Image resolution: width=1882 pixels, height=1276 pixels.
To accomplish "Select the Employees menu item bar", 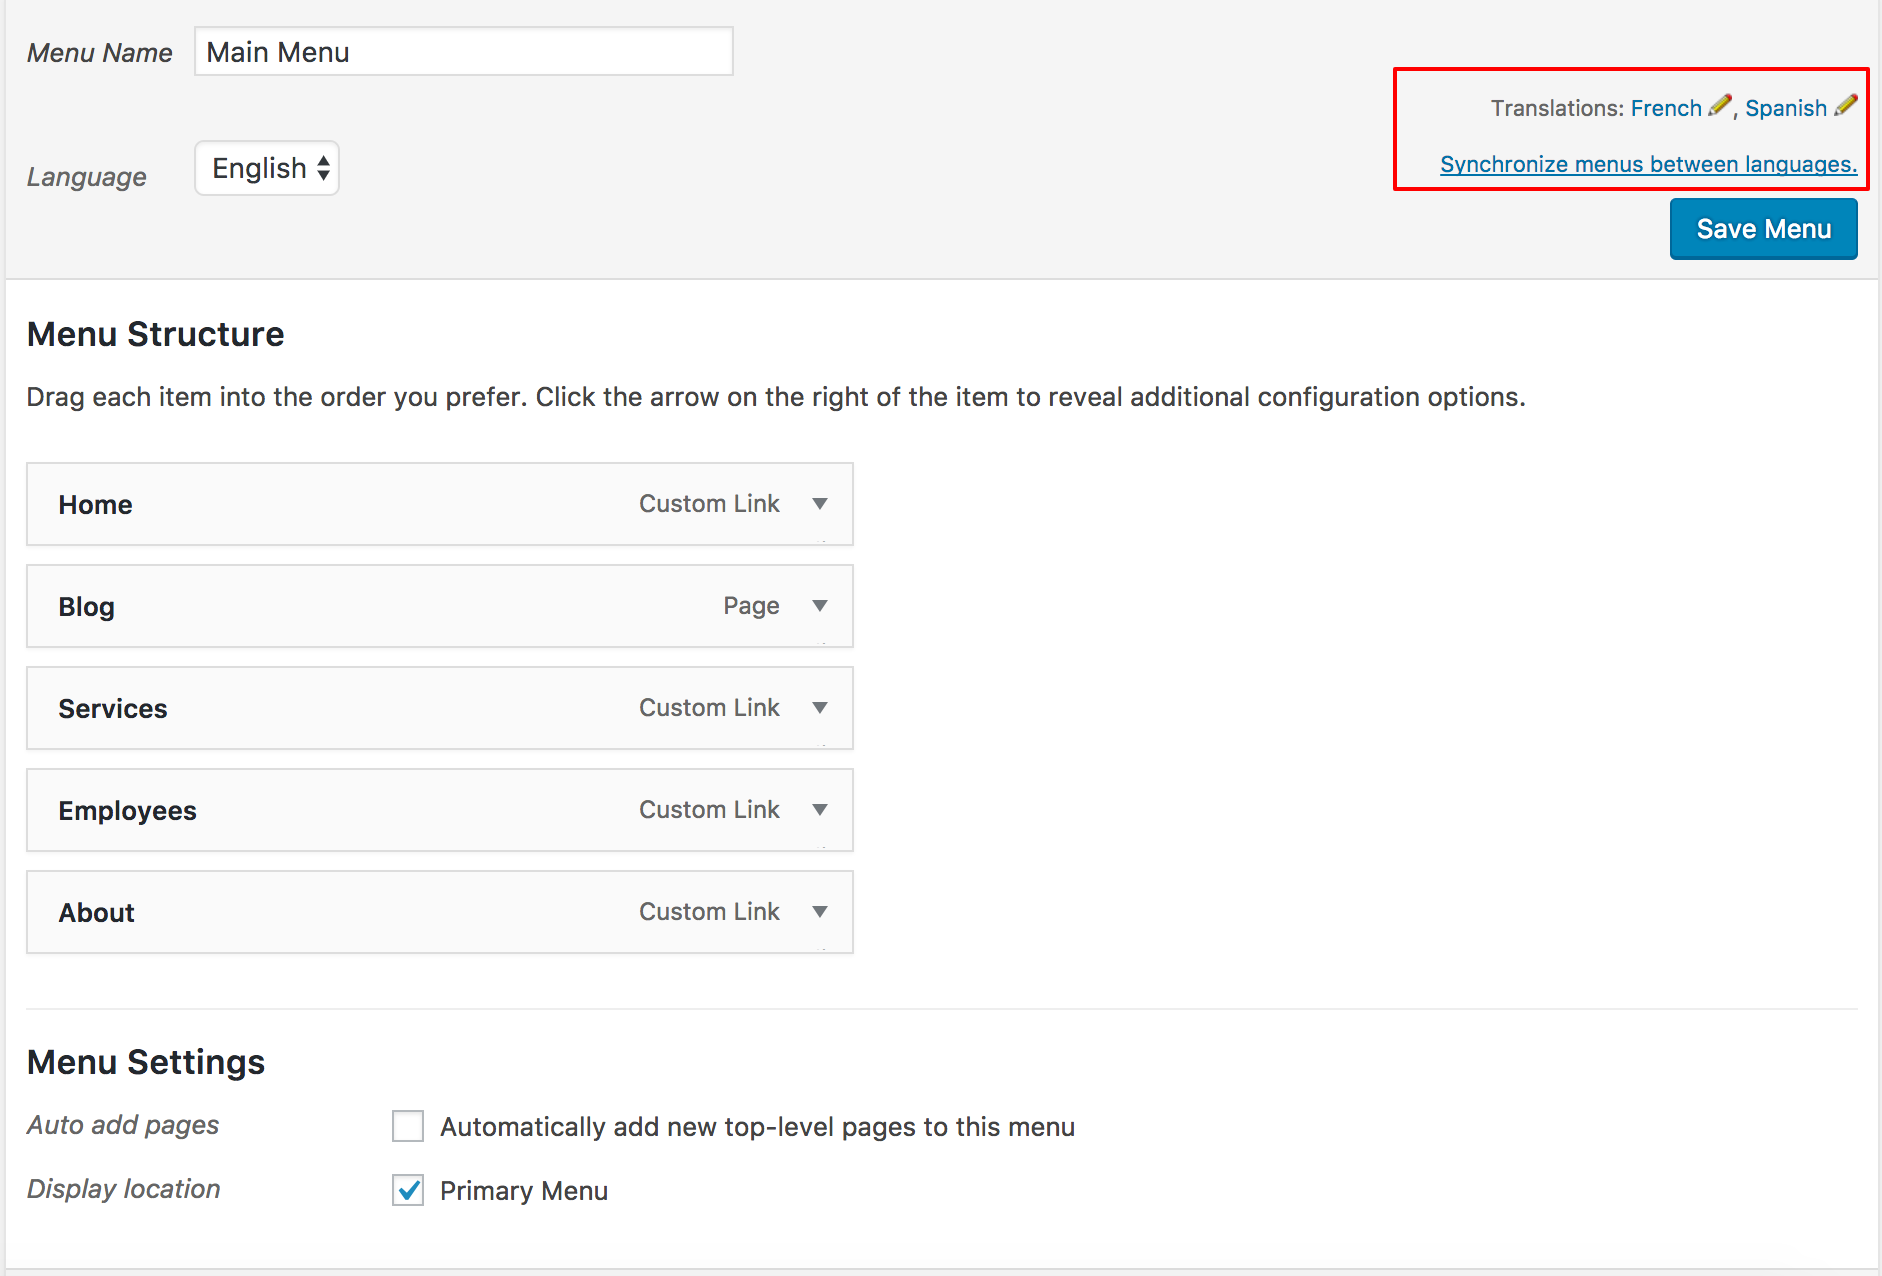I will pyautogui.click(x=440, y=810).
